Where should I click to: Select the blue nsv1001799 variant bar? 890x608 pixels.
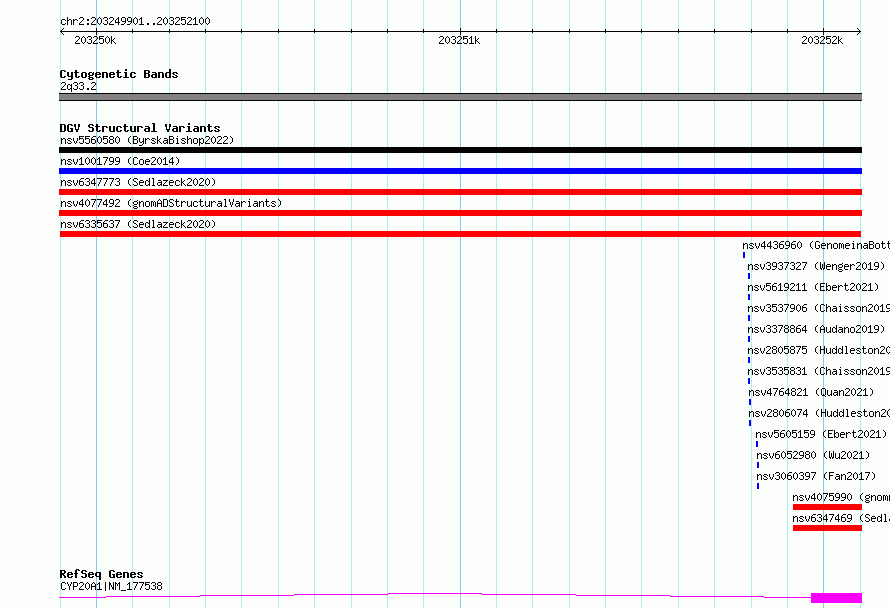click(x=460, y=171)
